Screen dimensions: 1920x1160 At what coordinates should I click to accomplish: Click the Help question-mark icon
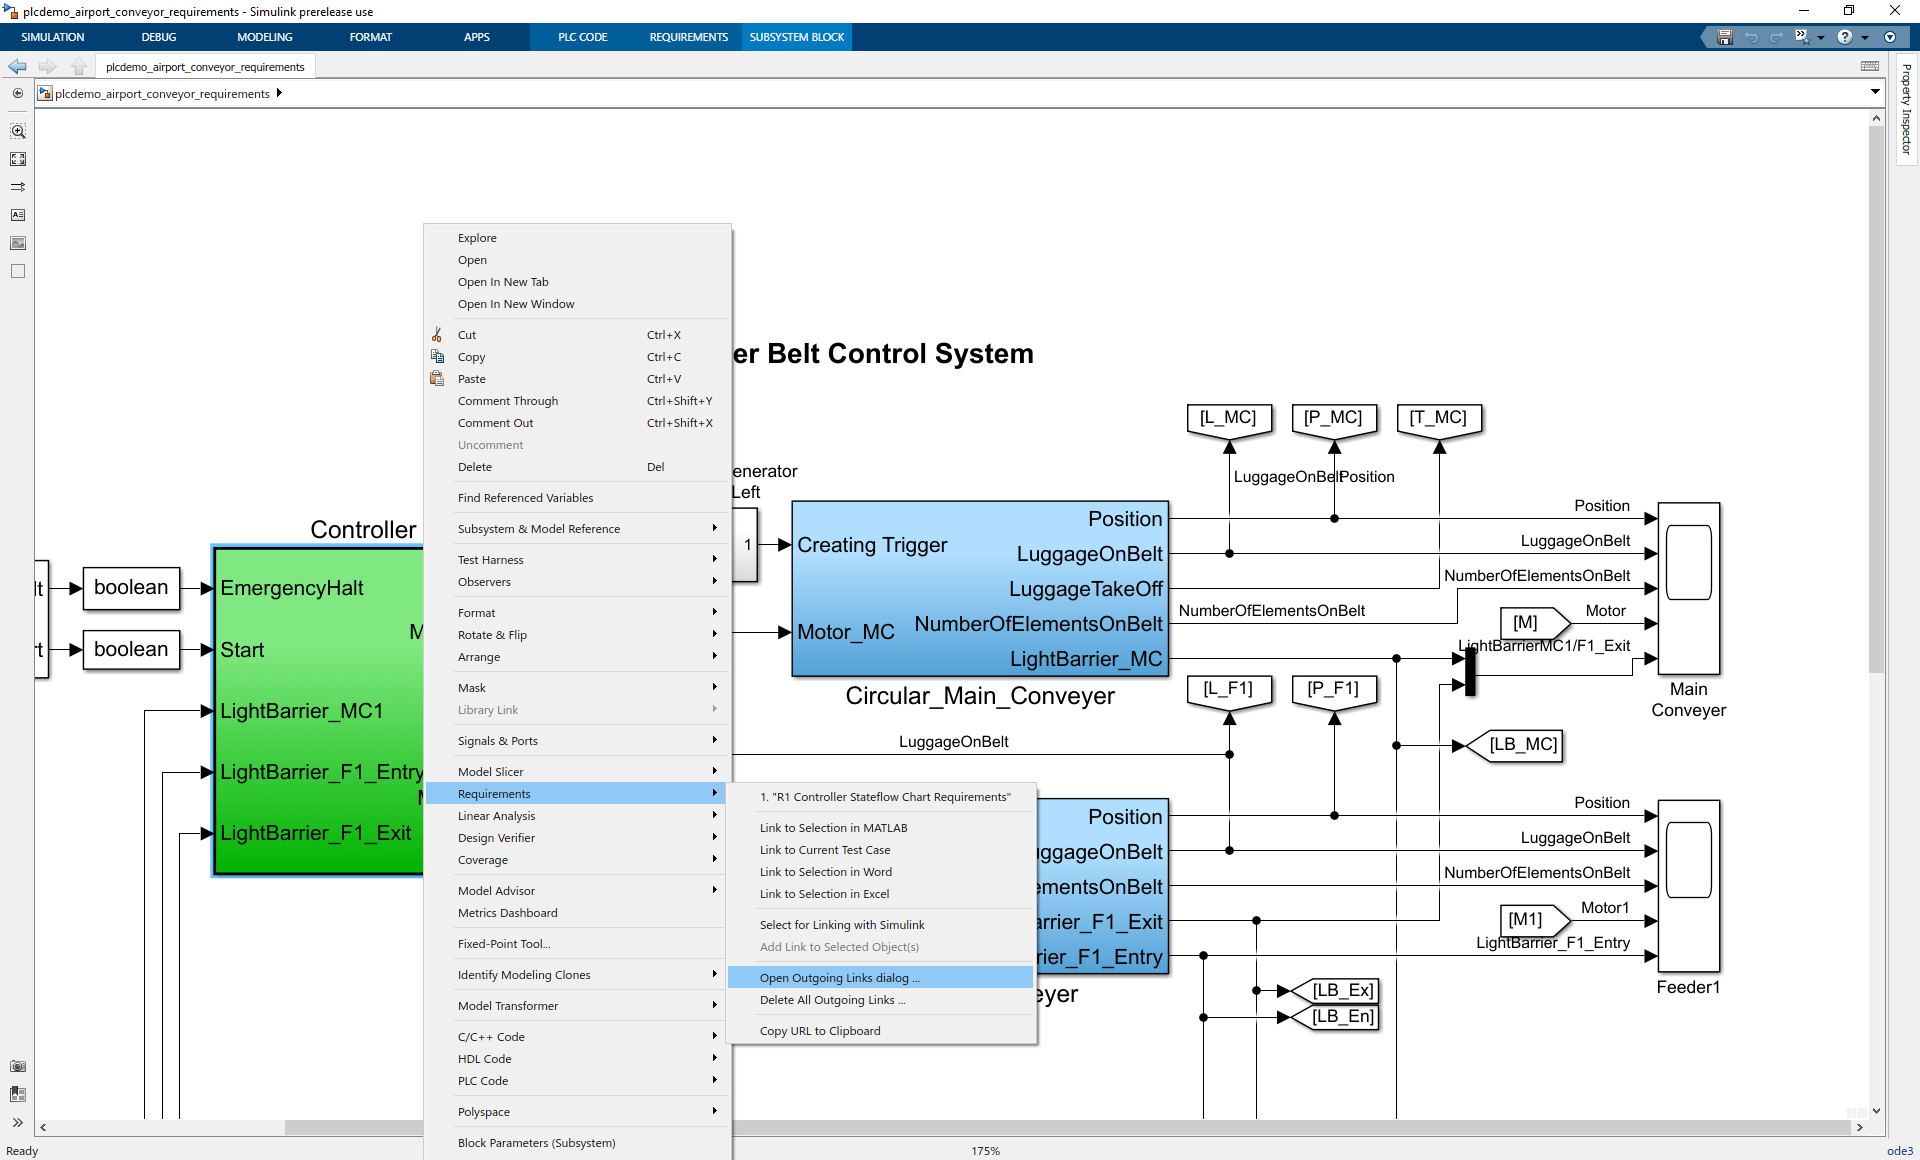pyautogui.click(x=1844, y=37)
